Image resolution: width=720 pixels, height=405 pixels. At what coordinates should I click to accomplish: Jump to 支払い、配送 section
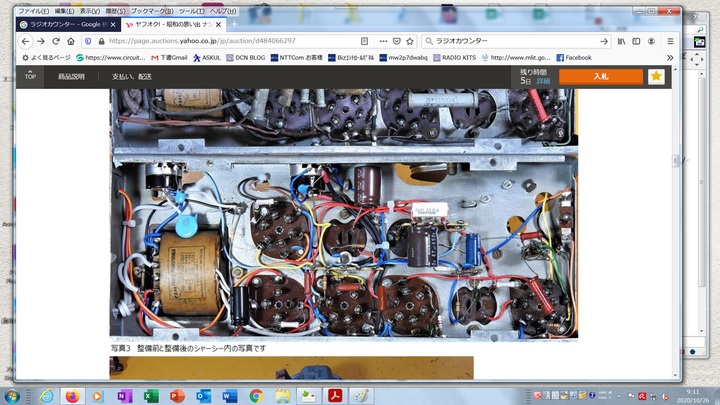132,76
